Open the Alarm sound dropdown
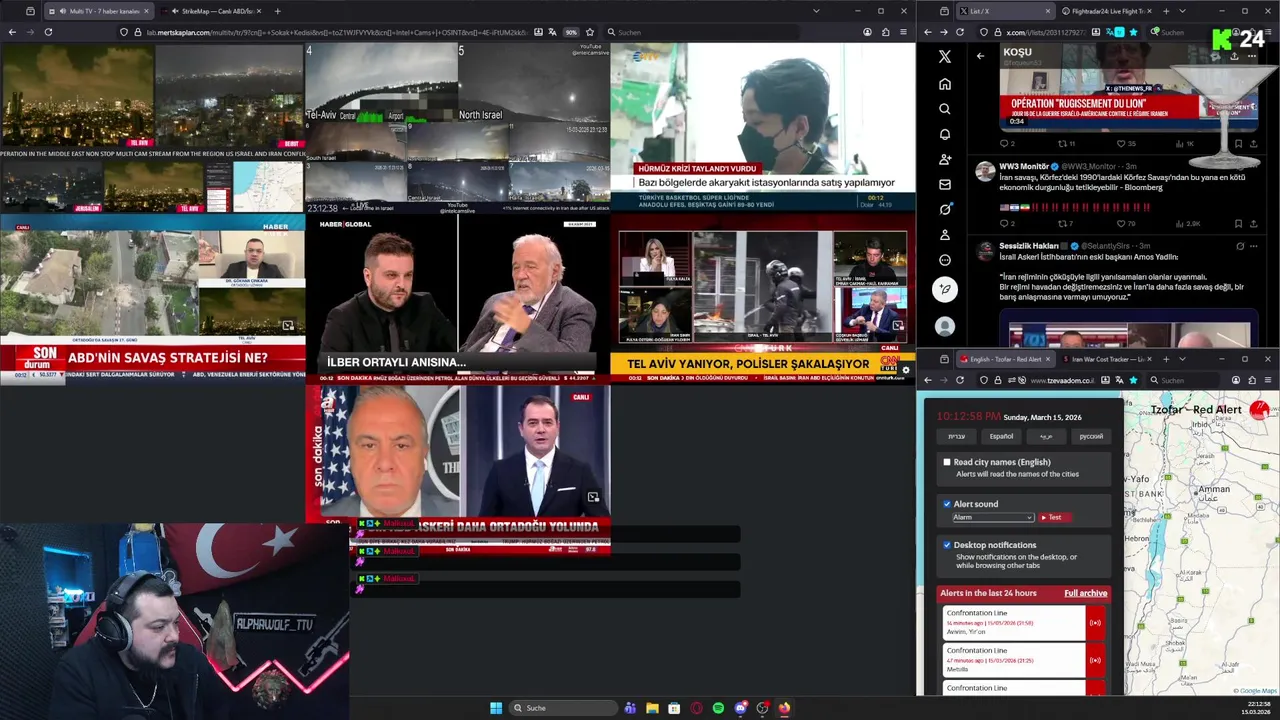Viewport: 1280px width, 720px height. coord(992,517)
